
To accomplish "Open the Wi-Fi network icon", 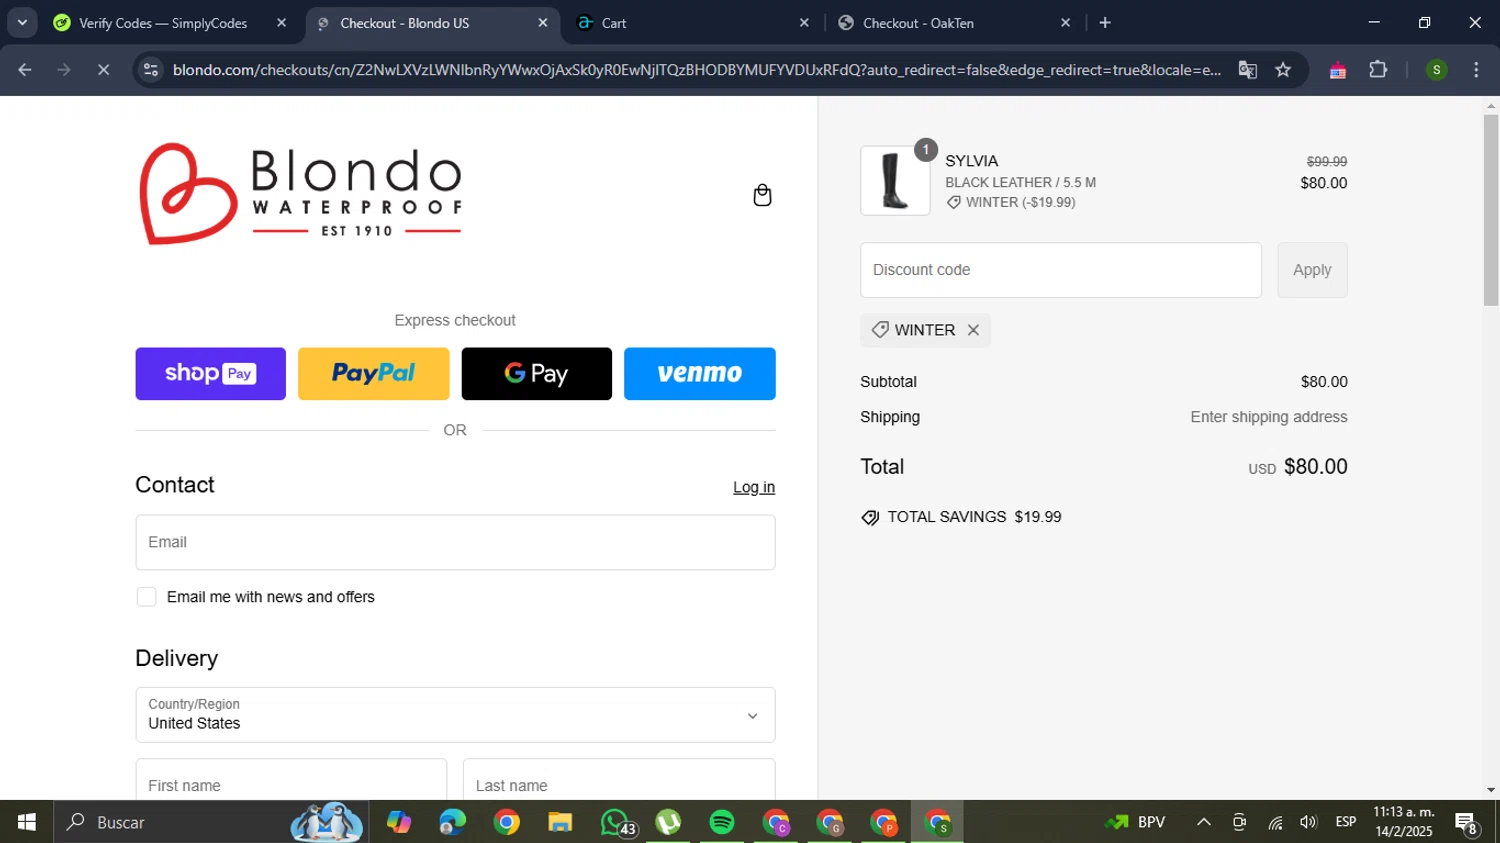I will (1275, 822).
